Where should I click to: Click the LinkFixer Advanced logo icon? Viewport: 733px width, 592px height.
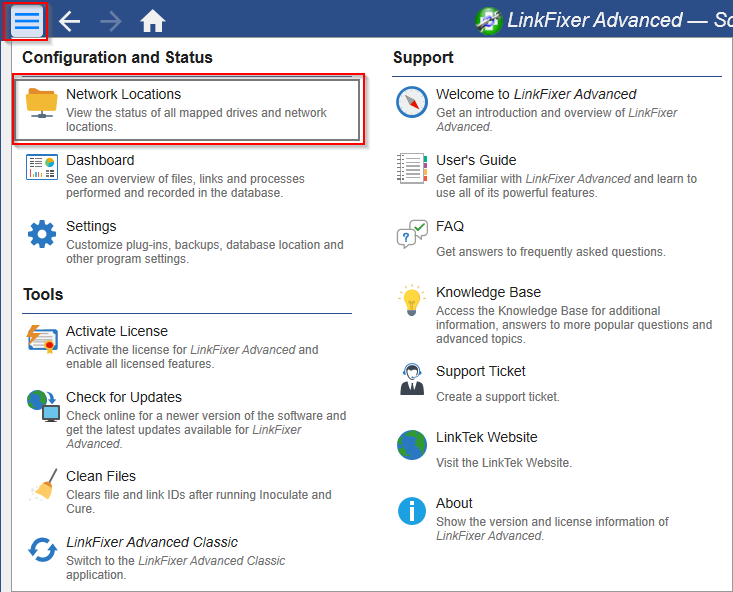tap(489, 21)
